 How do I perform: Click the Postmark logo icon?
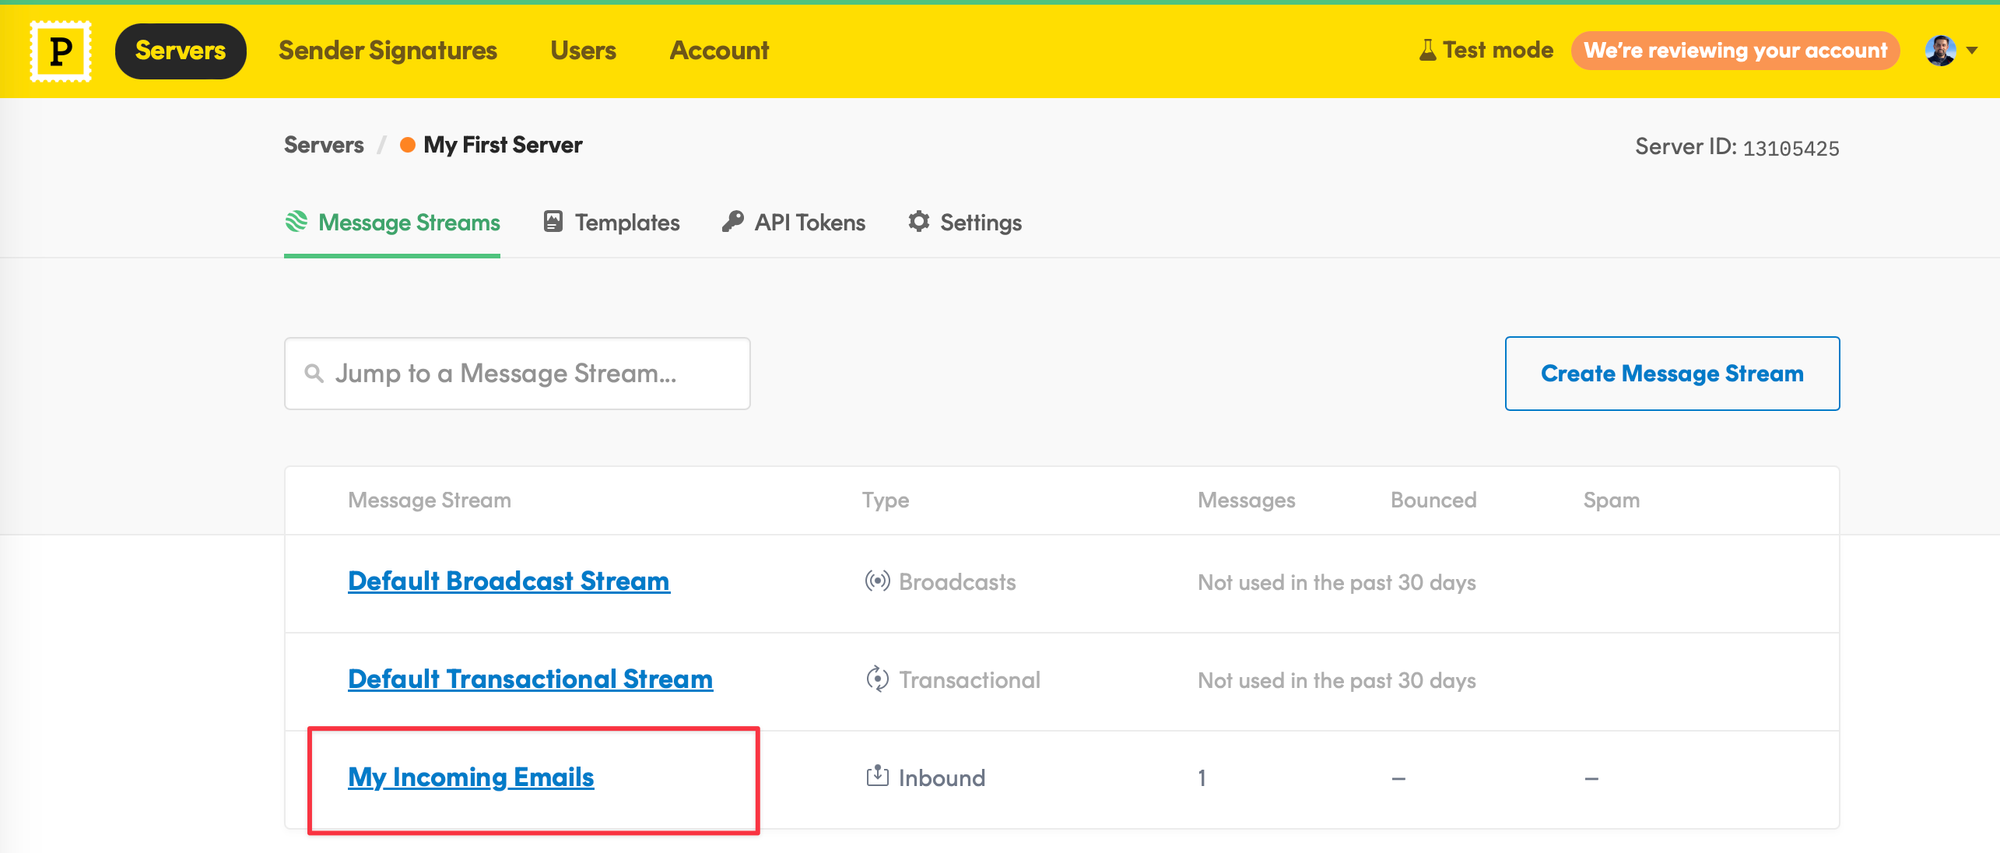(60, 51)
